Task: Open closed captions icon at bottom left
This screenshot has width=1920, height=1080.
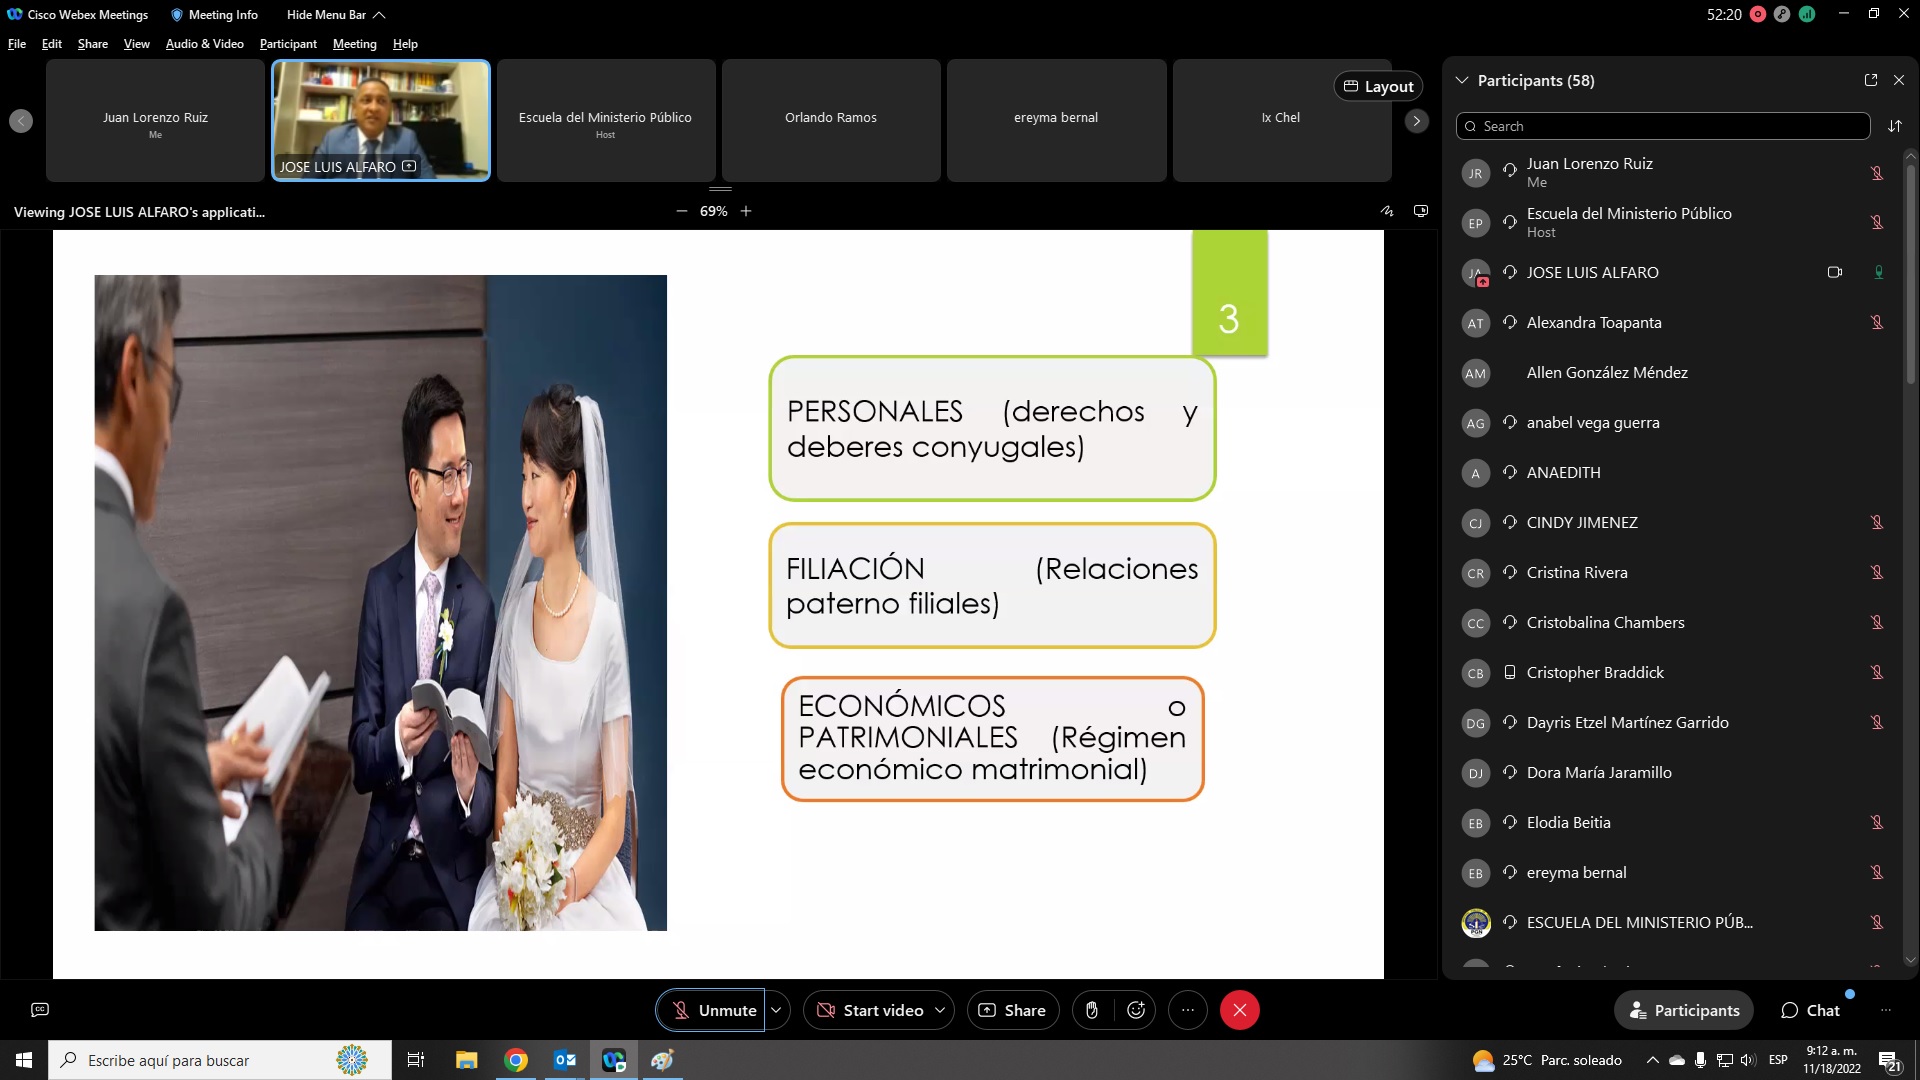Action: [40, 1010]
